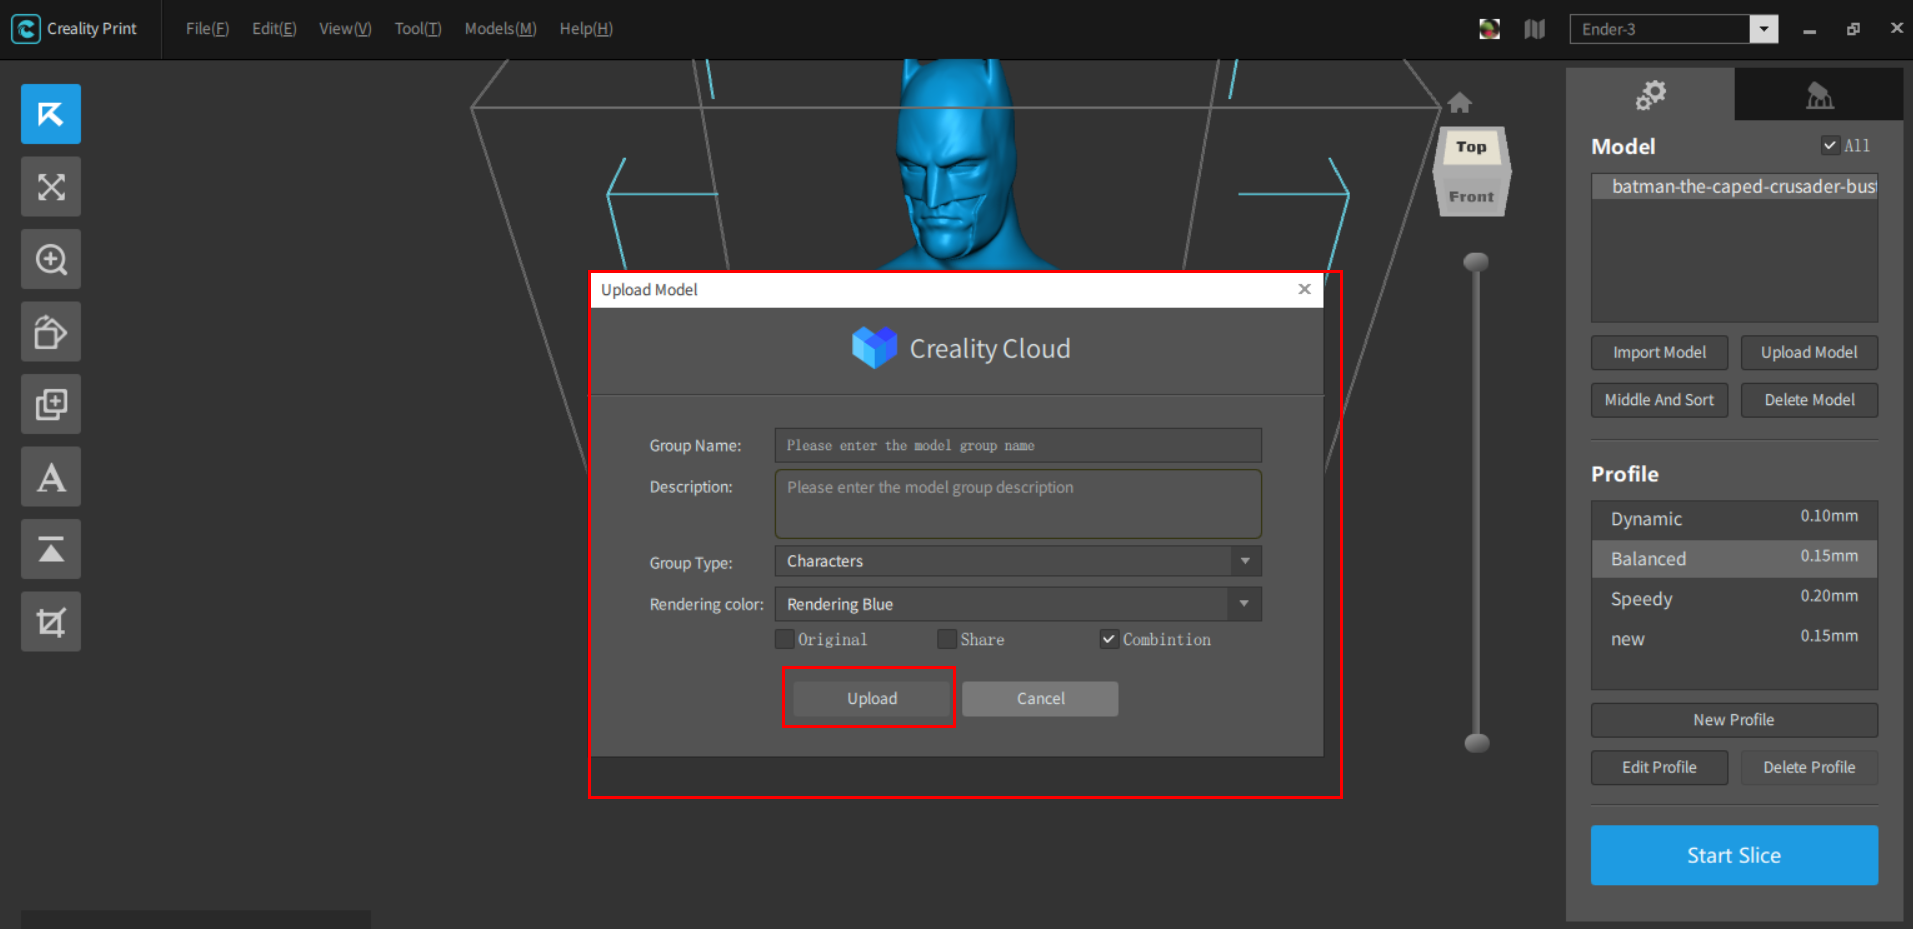This screenshot has width=1913, height=929.
Task: Activate the Zoom magnifier tool
Action: coord(50,259)
